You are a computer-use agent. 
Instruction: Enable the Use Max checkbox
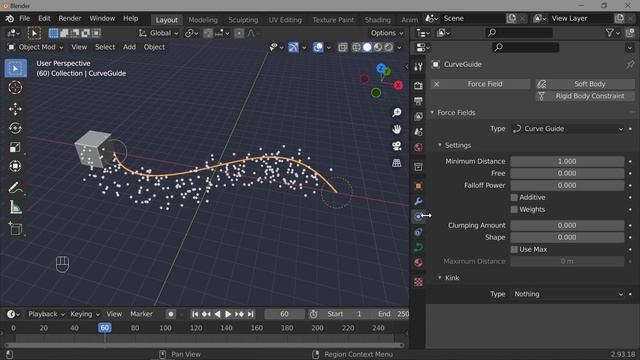(x=514, y=249)
